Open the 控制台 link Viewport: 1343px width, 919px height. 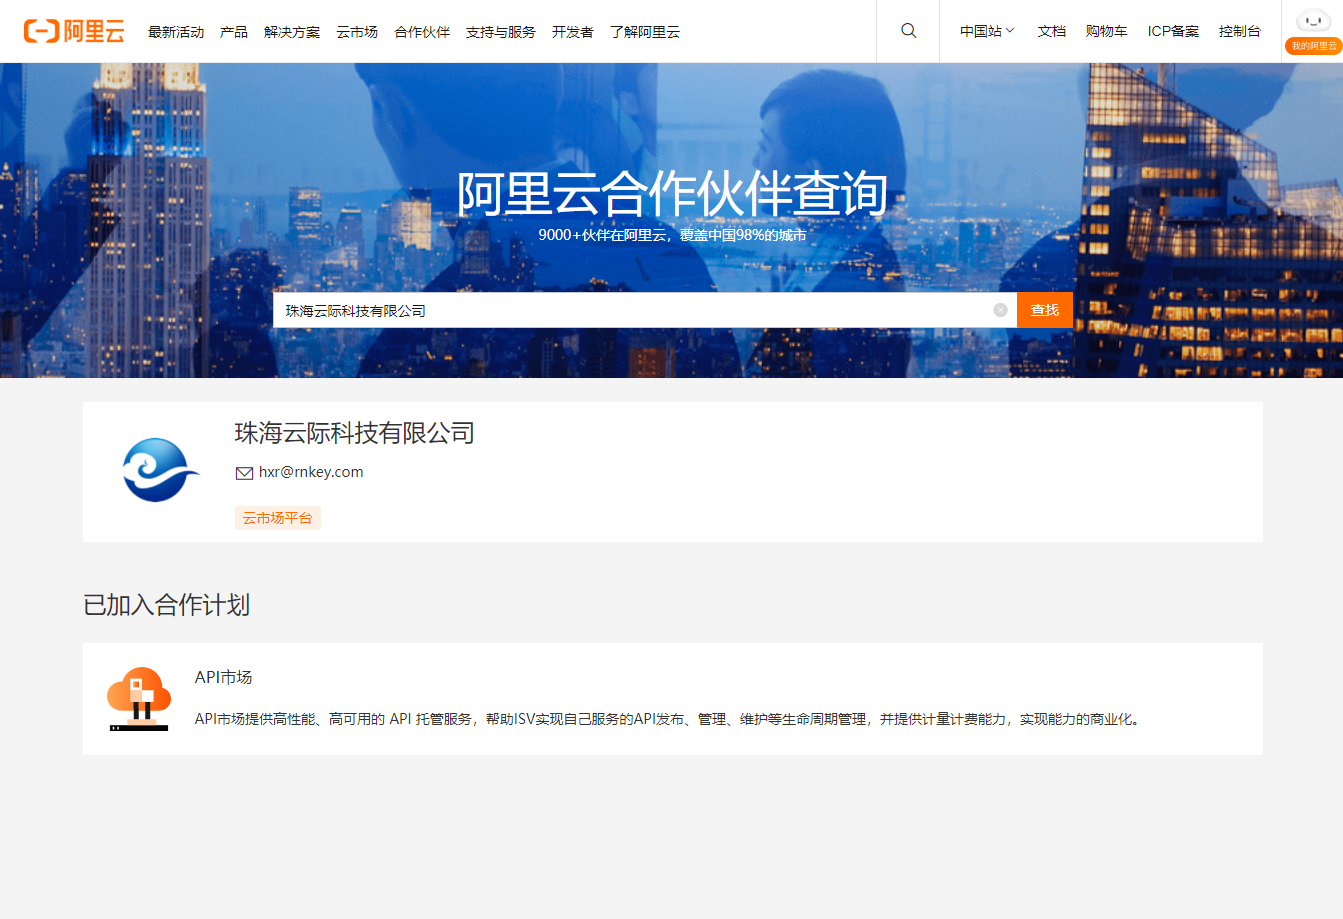pos(1240,31)
